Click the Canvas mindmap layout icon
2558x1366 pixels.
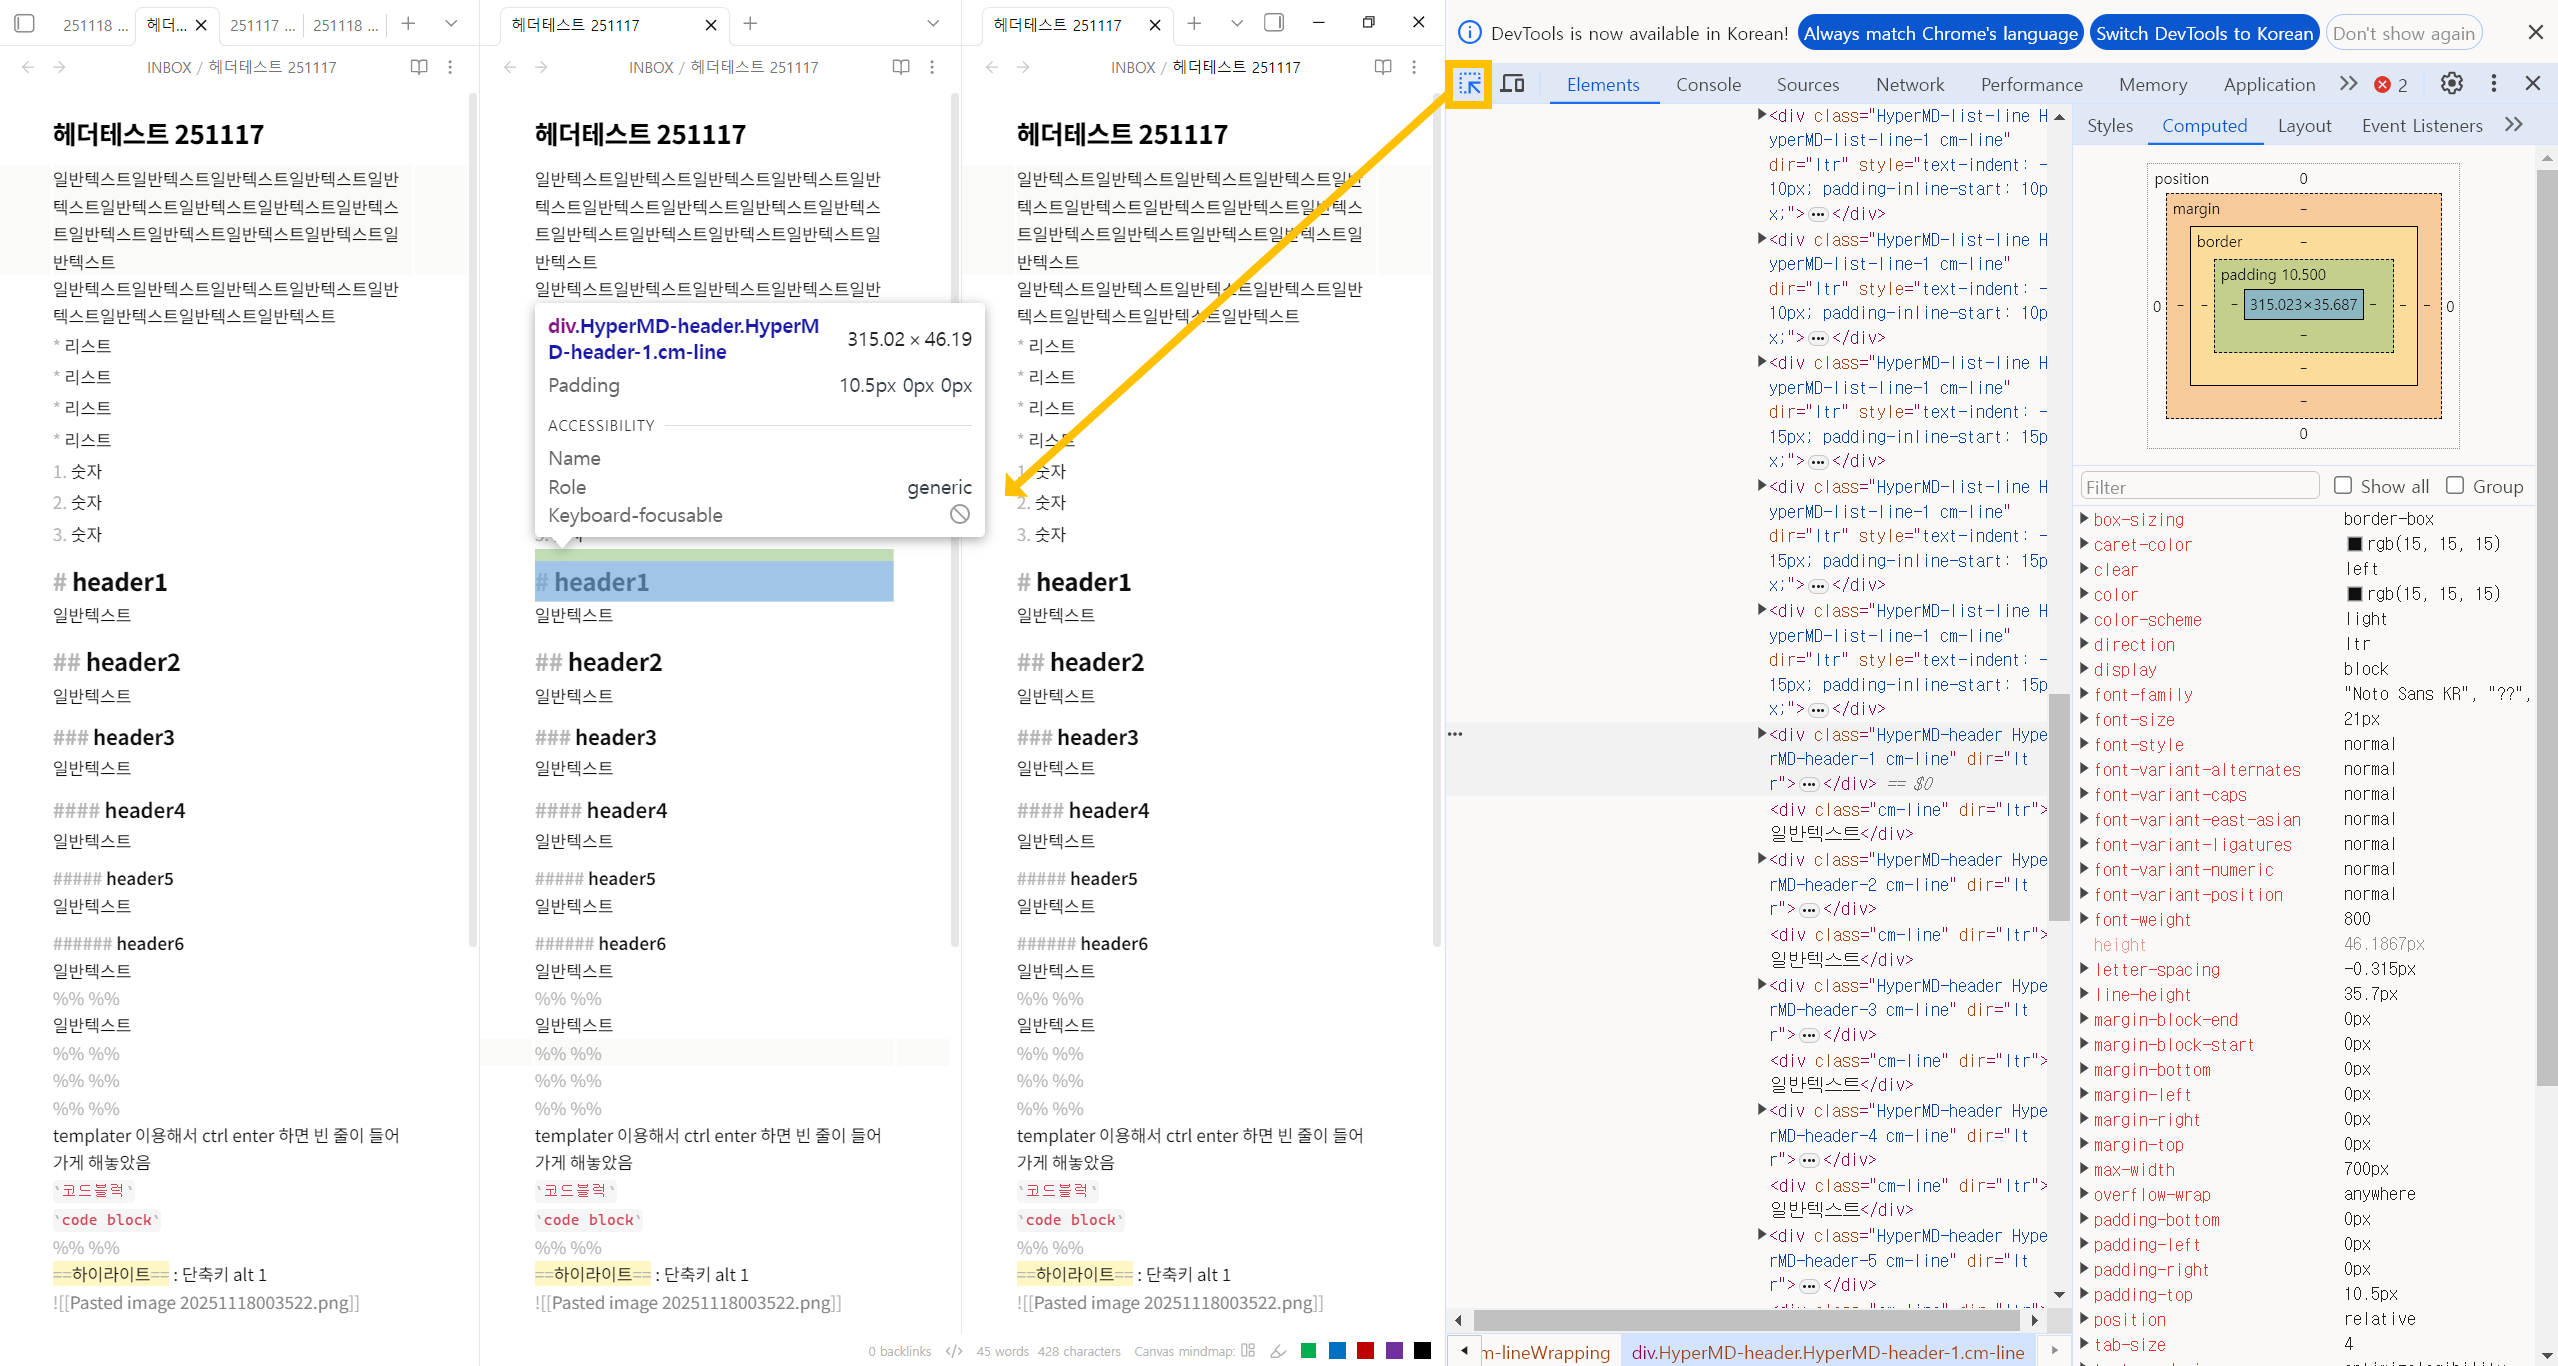(x=1248, y=1351)
